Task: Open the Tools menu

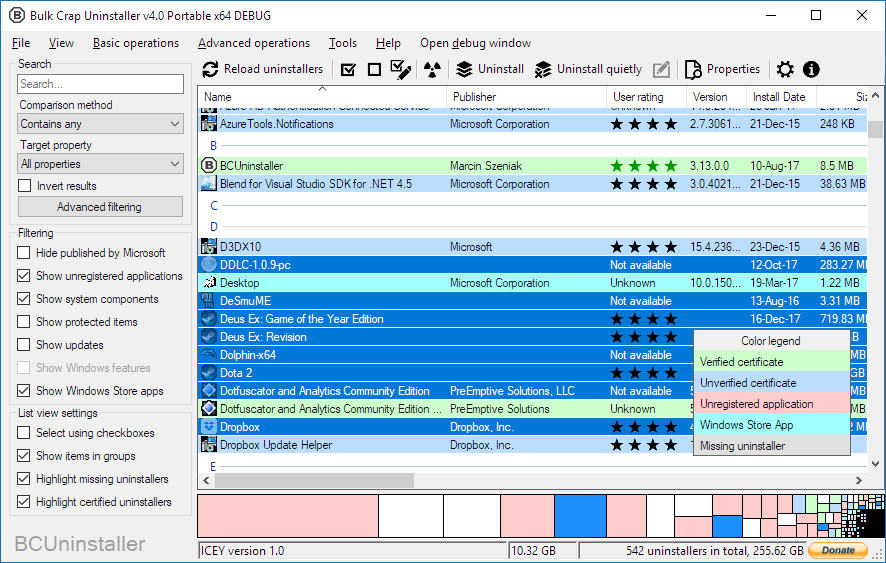Action: click(343, 43)
